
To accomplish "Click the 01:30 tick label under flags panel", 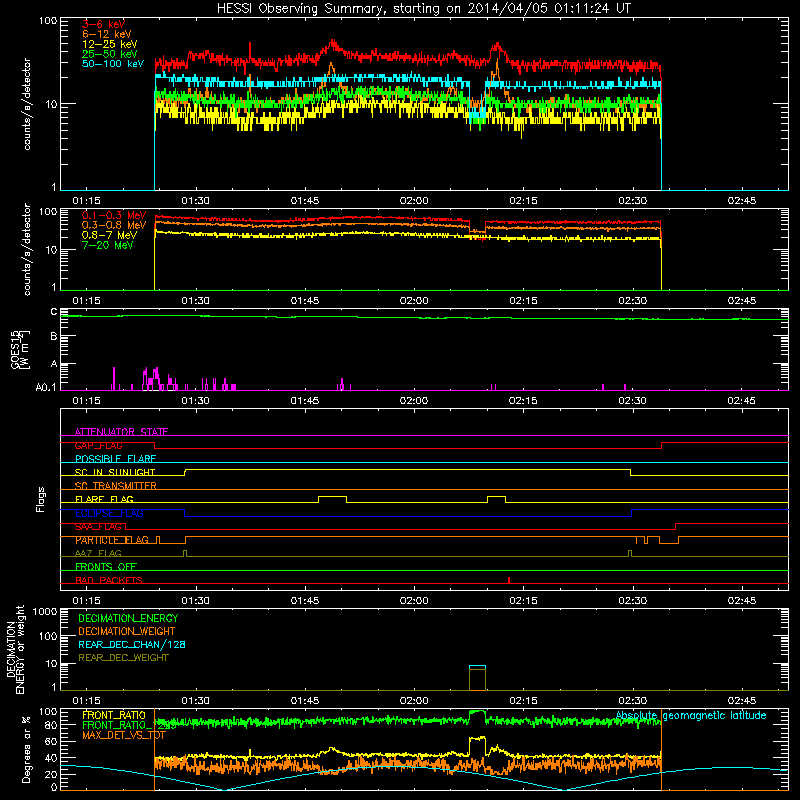I will [x=195, y=601].
